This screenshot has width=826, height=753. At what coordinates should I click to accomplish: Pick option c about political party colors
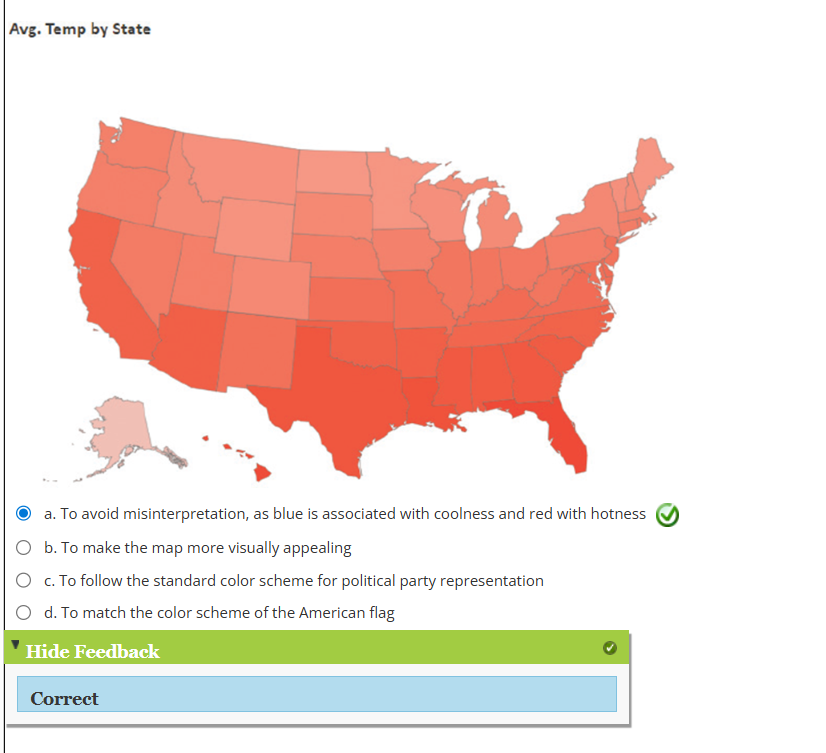point(24,581)
